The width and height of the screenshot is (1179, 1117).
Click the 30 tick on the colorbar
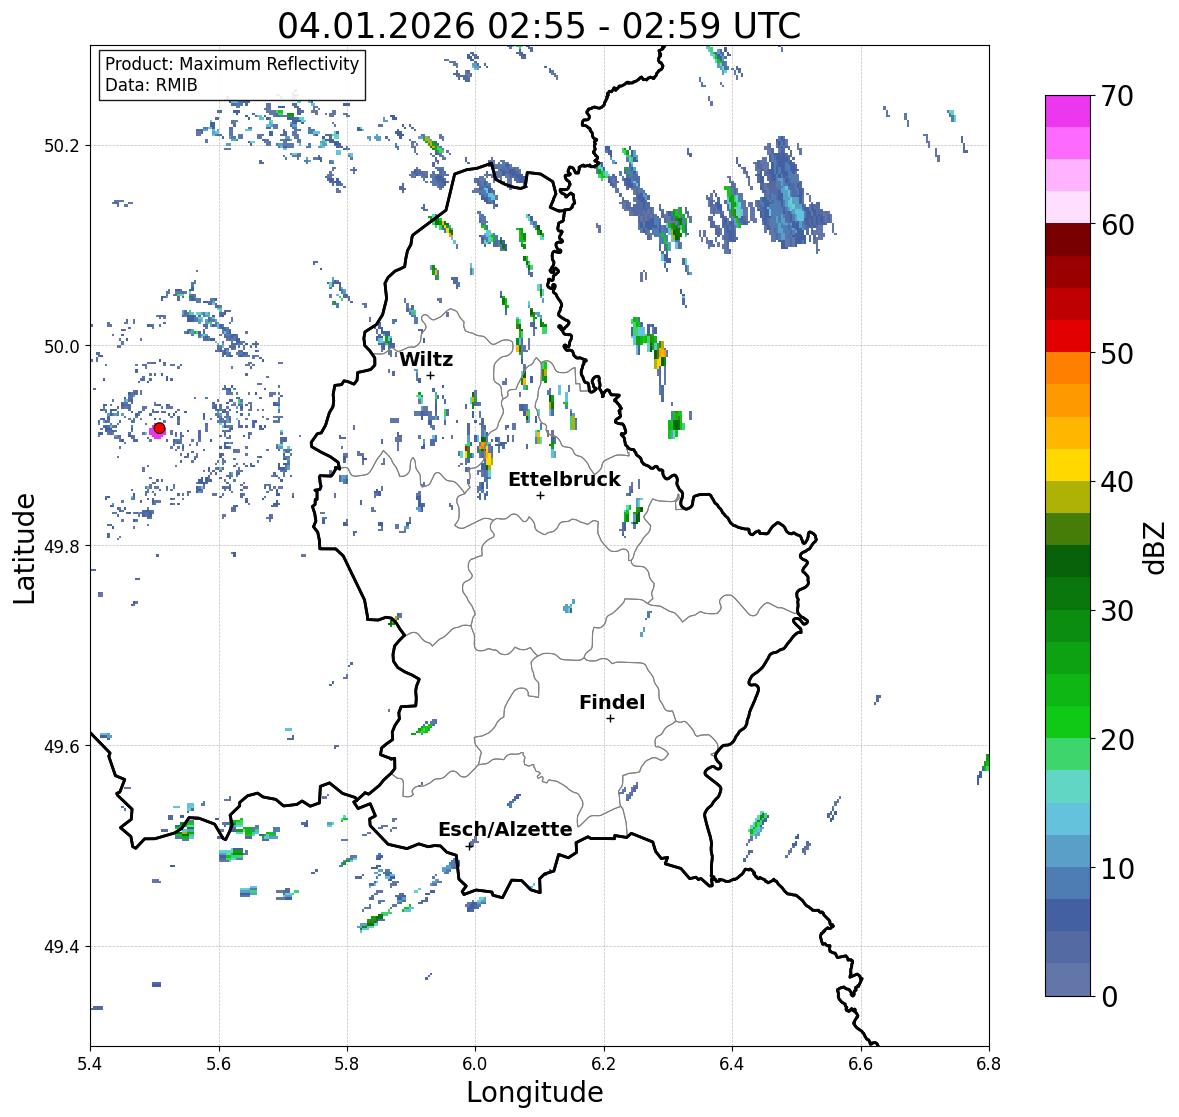[x=1117, y=611]
